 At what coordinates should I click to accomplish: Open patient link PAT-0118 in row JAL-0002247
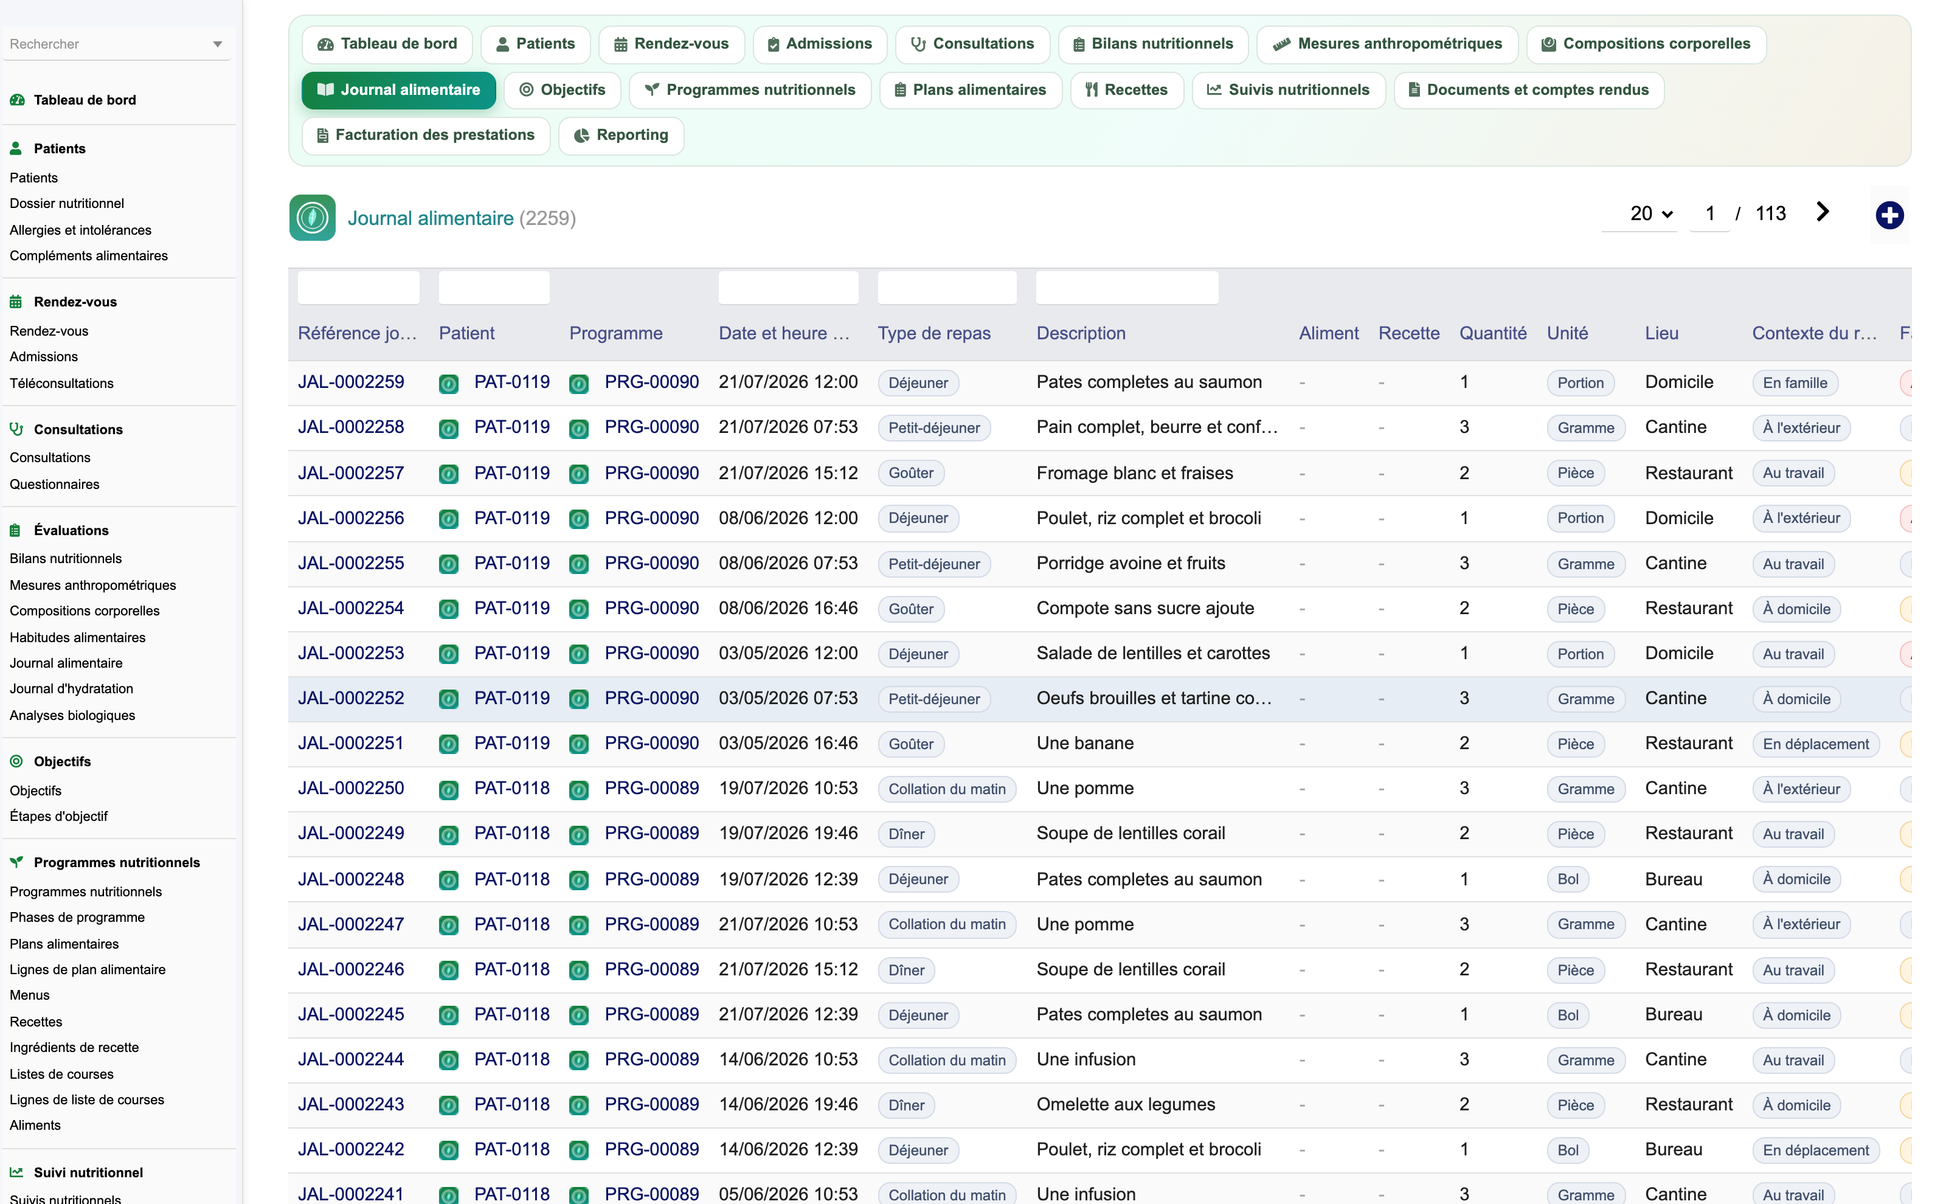tap(512, 924)
